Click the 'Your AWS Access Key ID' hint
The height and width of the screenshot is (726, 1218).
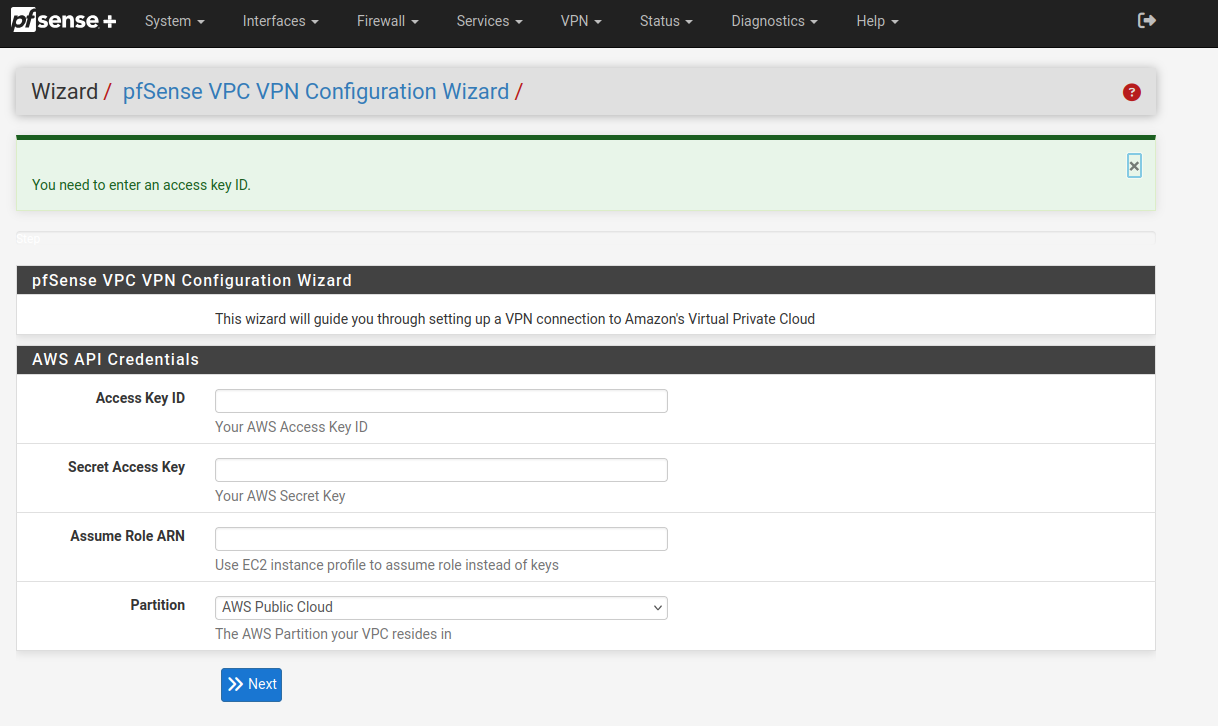(x=291, y=427)
